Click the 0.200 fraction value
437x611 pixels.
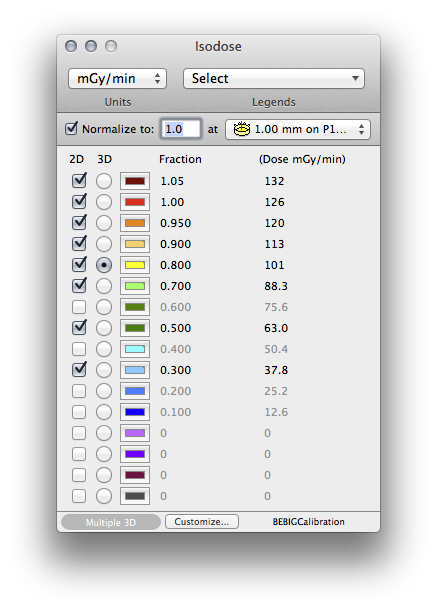point(176,391)
